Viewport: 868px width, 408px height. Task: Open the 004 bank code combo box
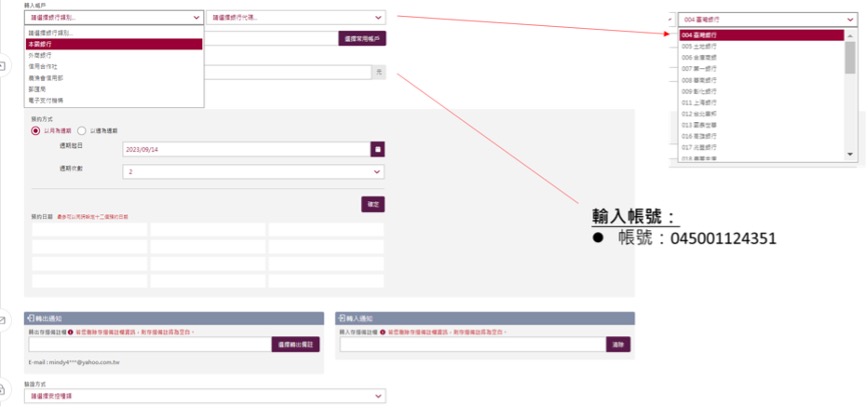tap(767, 19)
